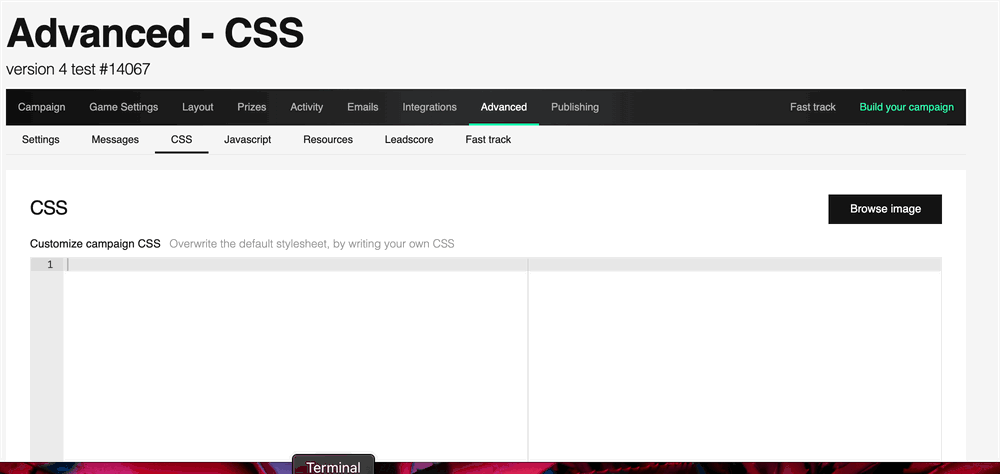Screen dimensions: 1000x474
Task: Open the Layout tab
Action: [197, 107]
